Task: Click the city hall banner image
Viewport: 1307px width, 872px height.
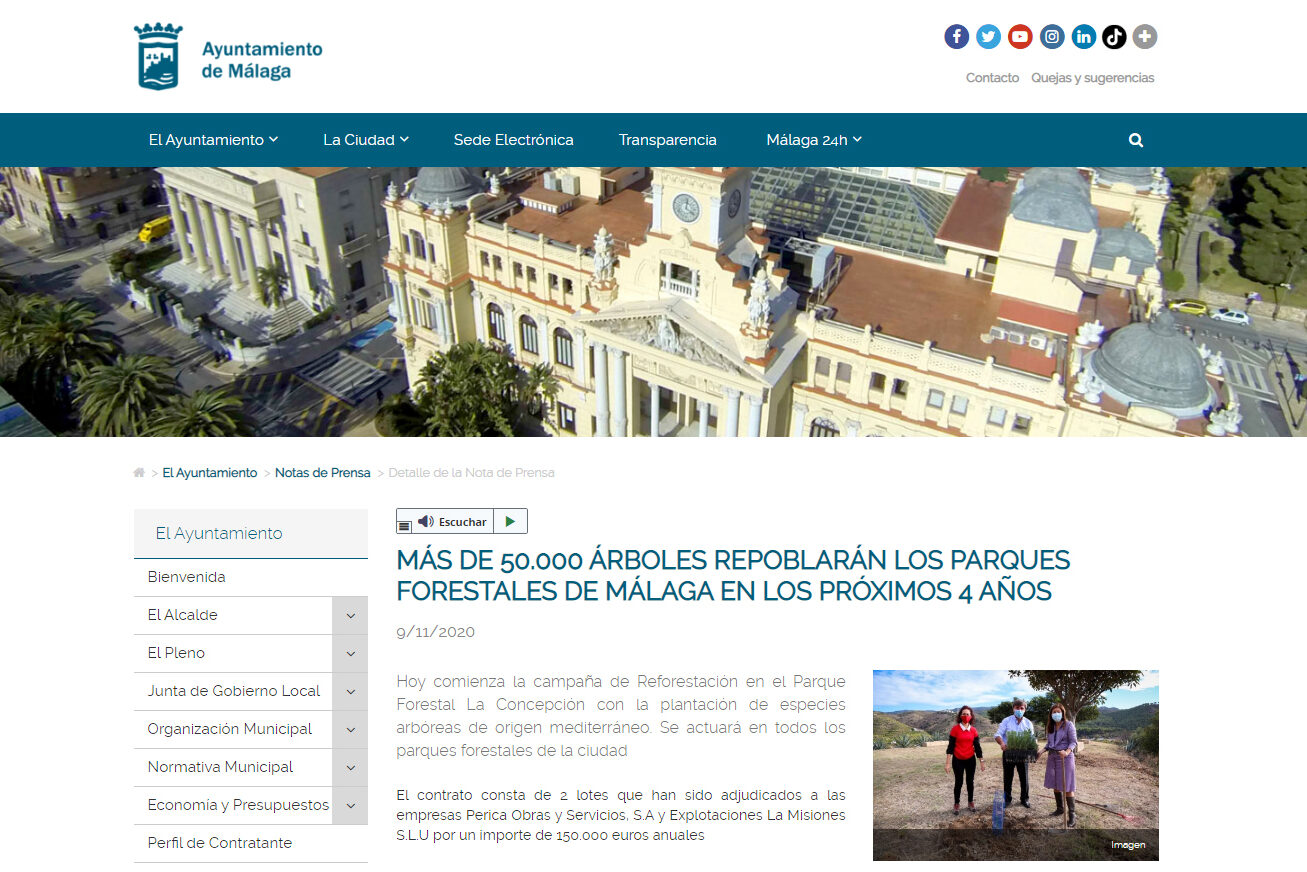Action: point(653,302)
